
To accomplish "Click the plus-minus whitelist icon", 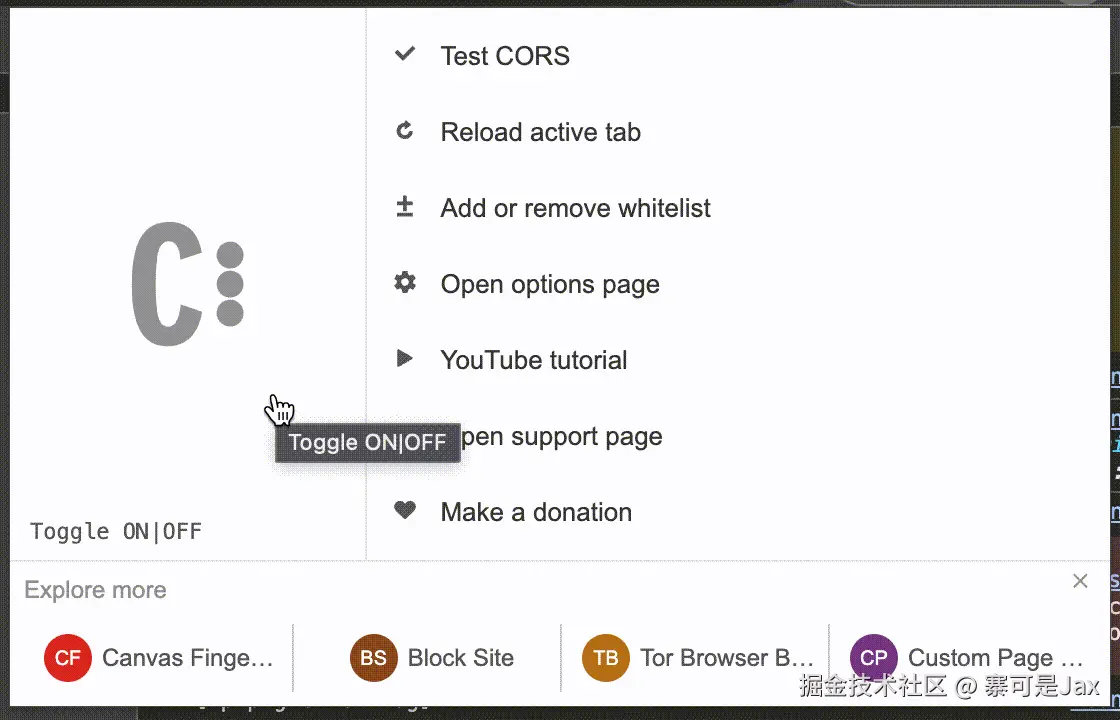I will [x=405, y=207].
